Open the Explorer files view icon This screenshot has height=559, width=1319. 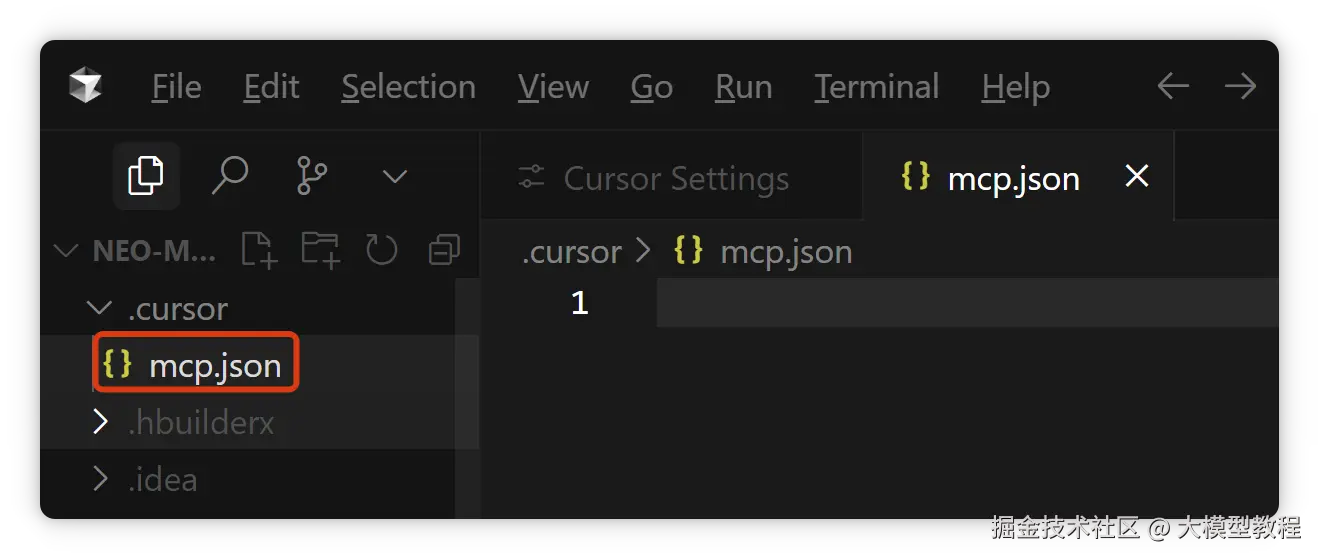(x=146, y=177)
